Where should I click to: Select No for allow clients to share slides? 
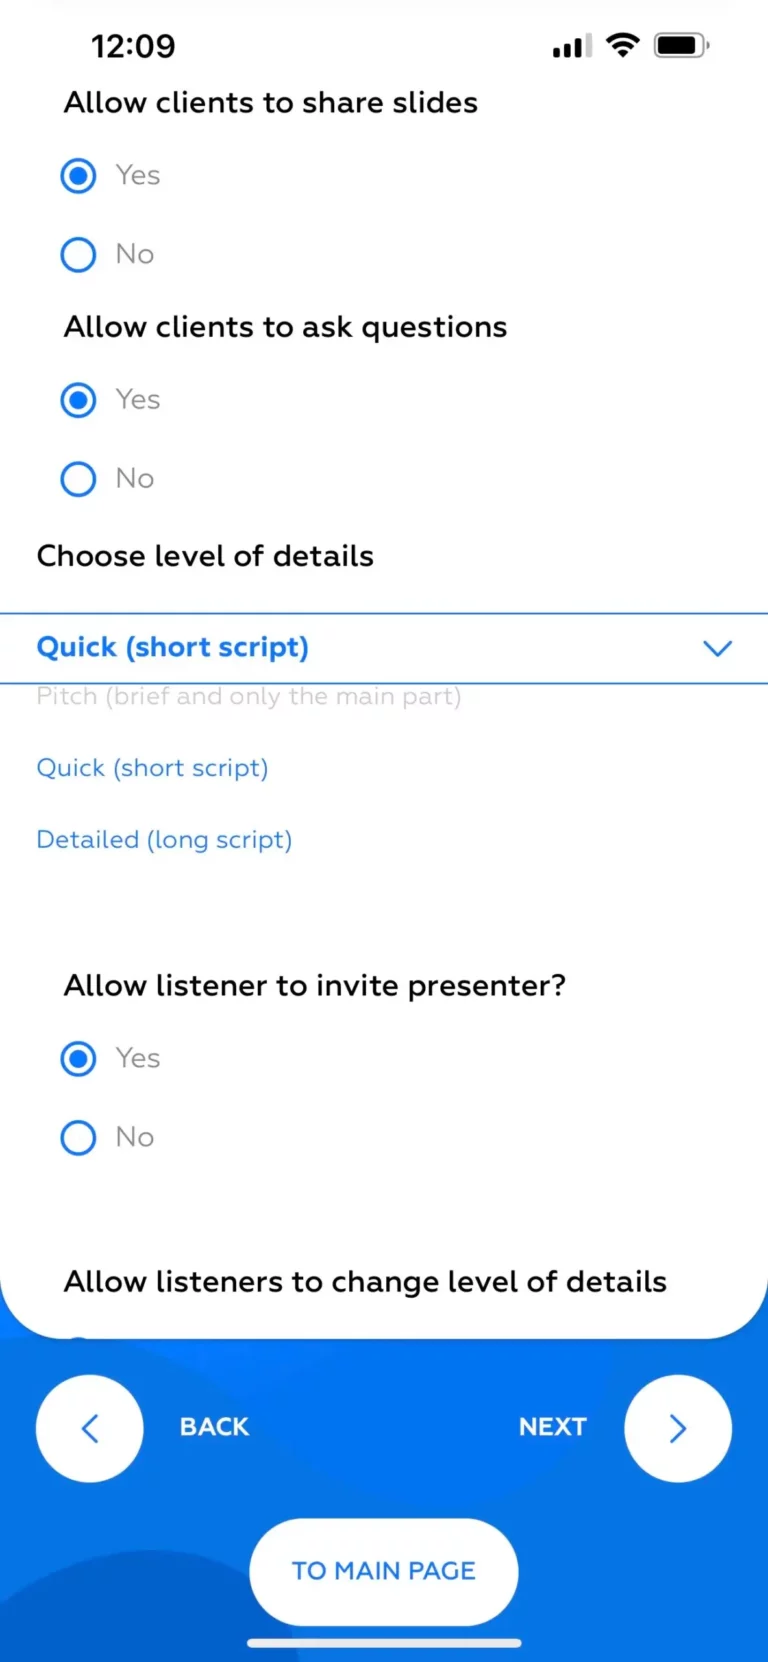(x=79, y=254)
